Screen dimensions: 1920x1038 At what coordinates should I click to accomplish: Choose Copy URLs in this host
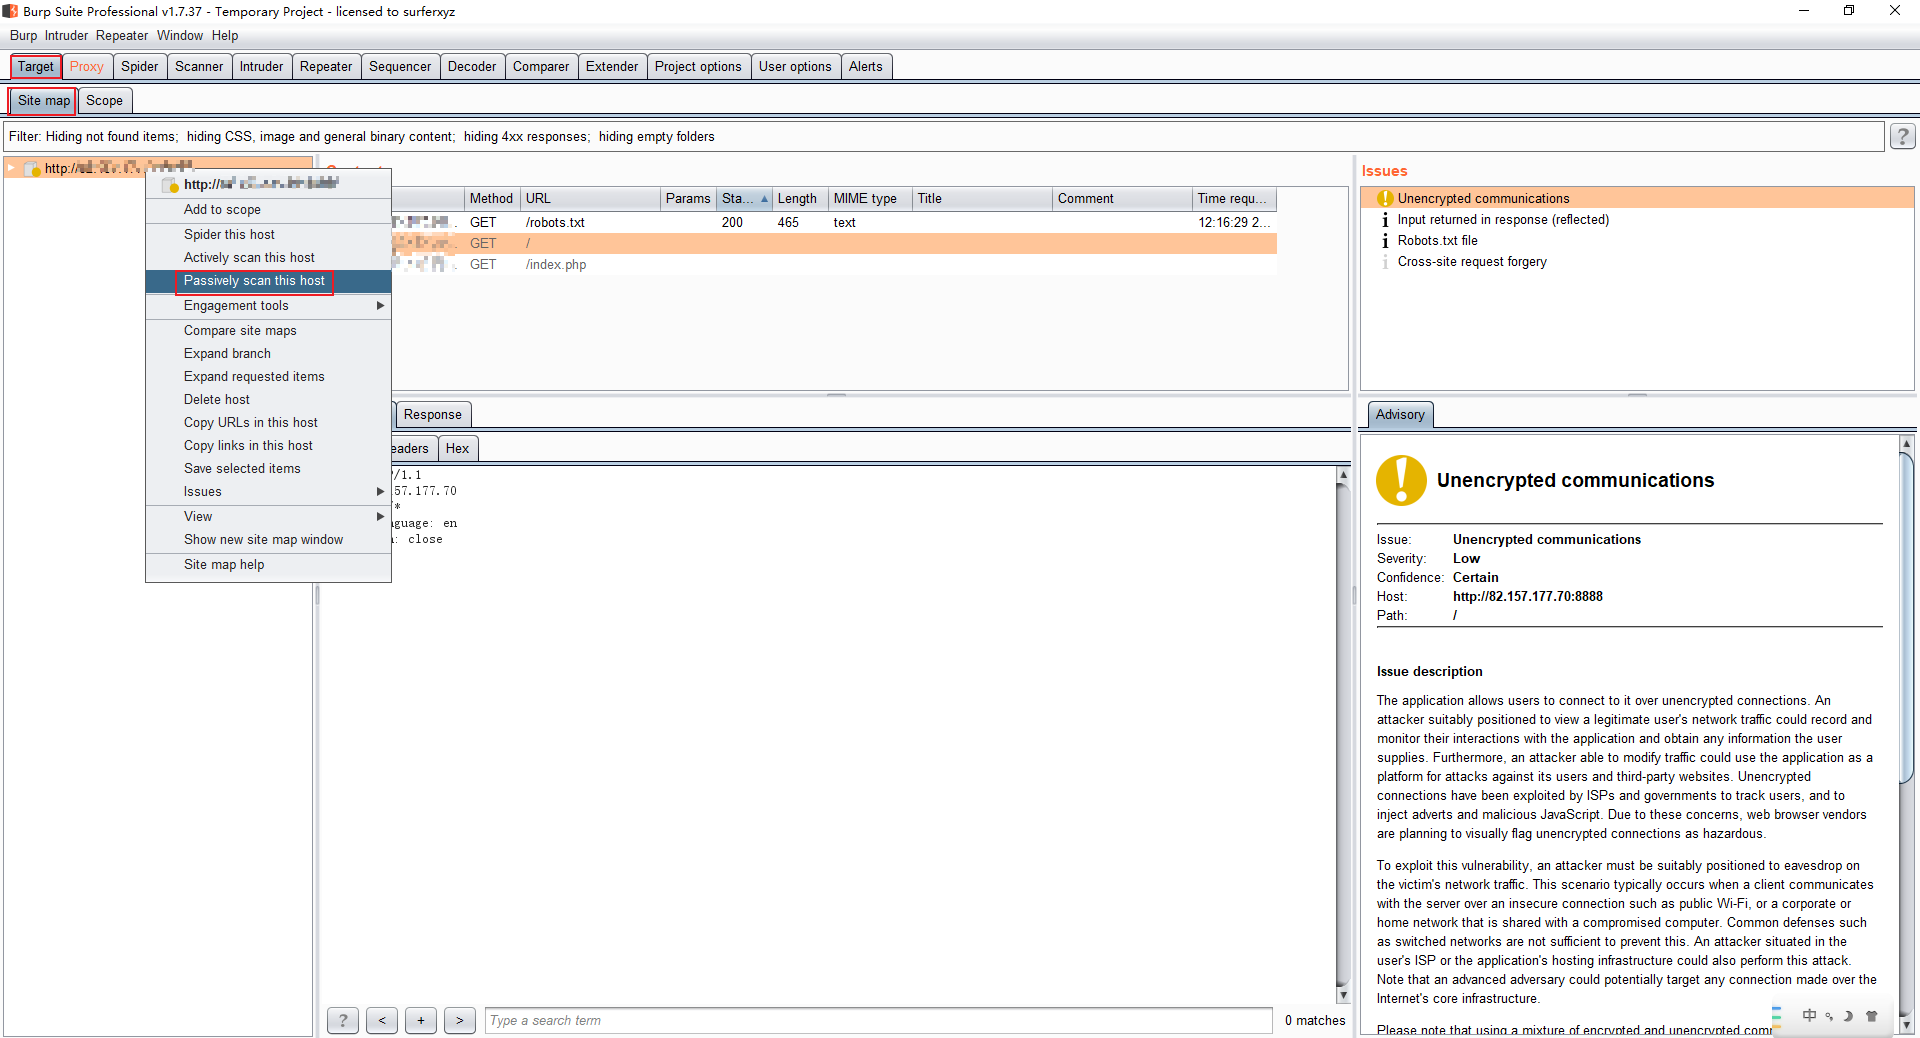click(x=268, y=422)
